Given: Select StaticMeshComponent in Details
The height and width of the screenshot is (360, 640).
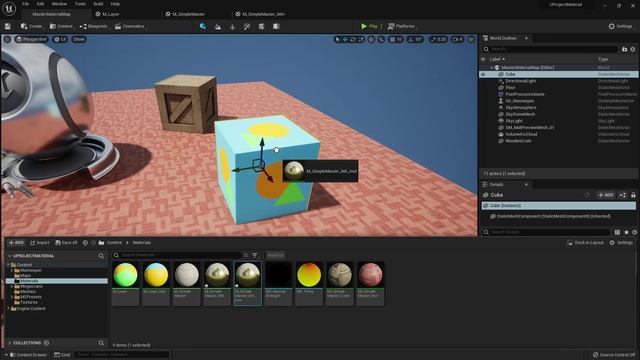Looking at the screenshot, I should [553, 216].
